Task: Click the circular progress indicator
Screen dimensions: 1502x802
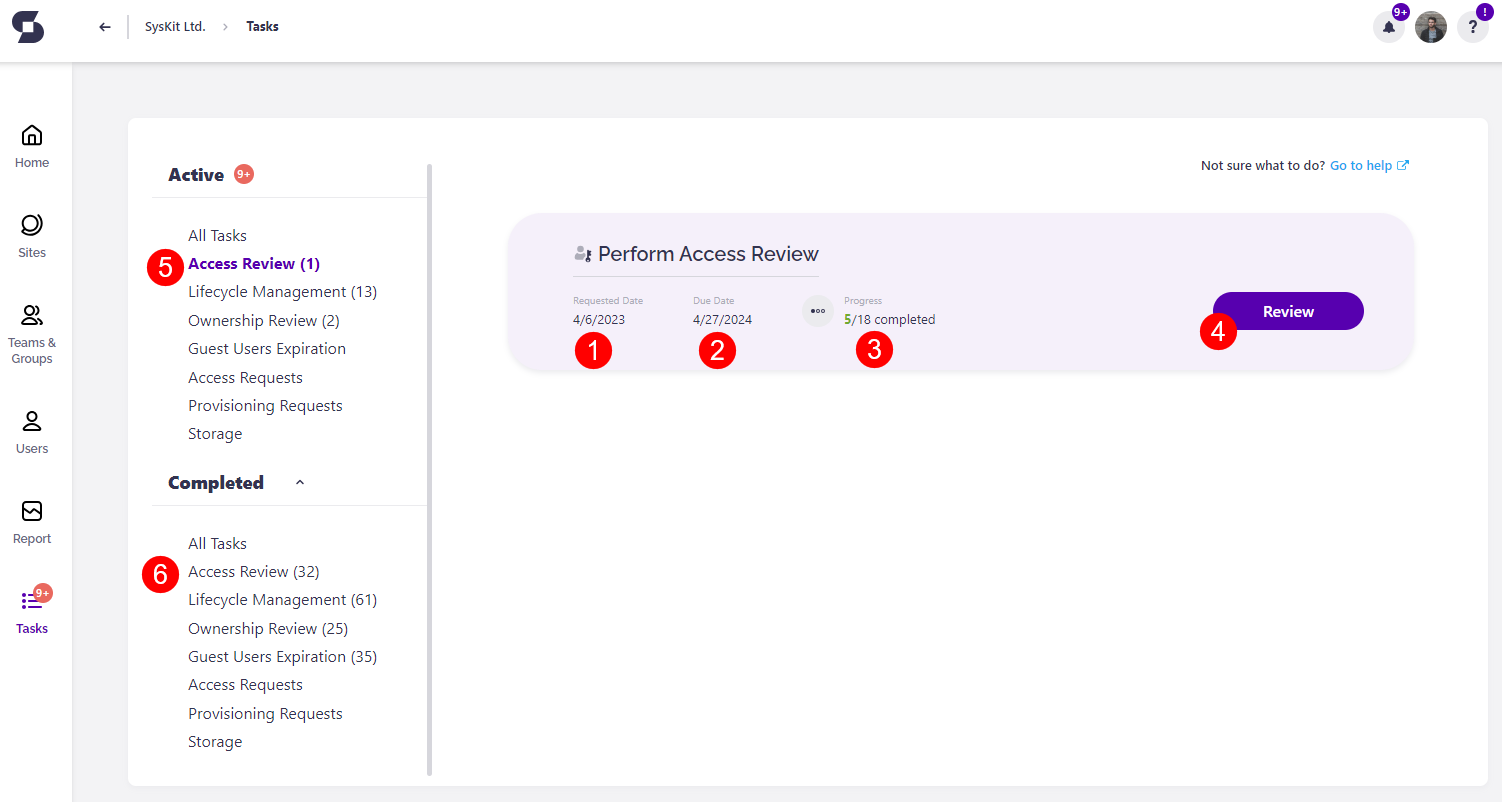Action: tap(818, 311)
